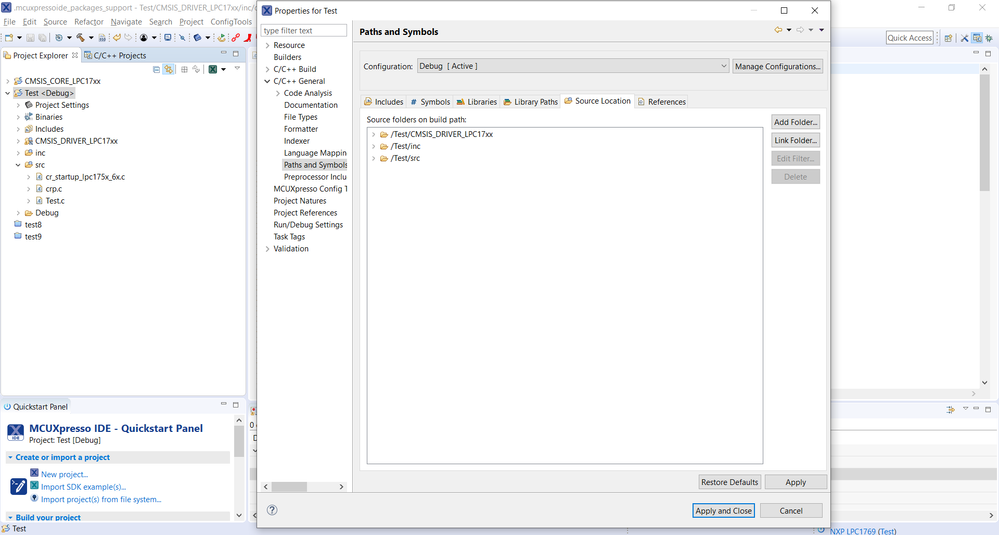Screen dimensions: 999x535
Task: Click the dialog help question mark icon
Action: [272, 510]
